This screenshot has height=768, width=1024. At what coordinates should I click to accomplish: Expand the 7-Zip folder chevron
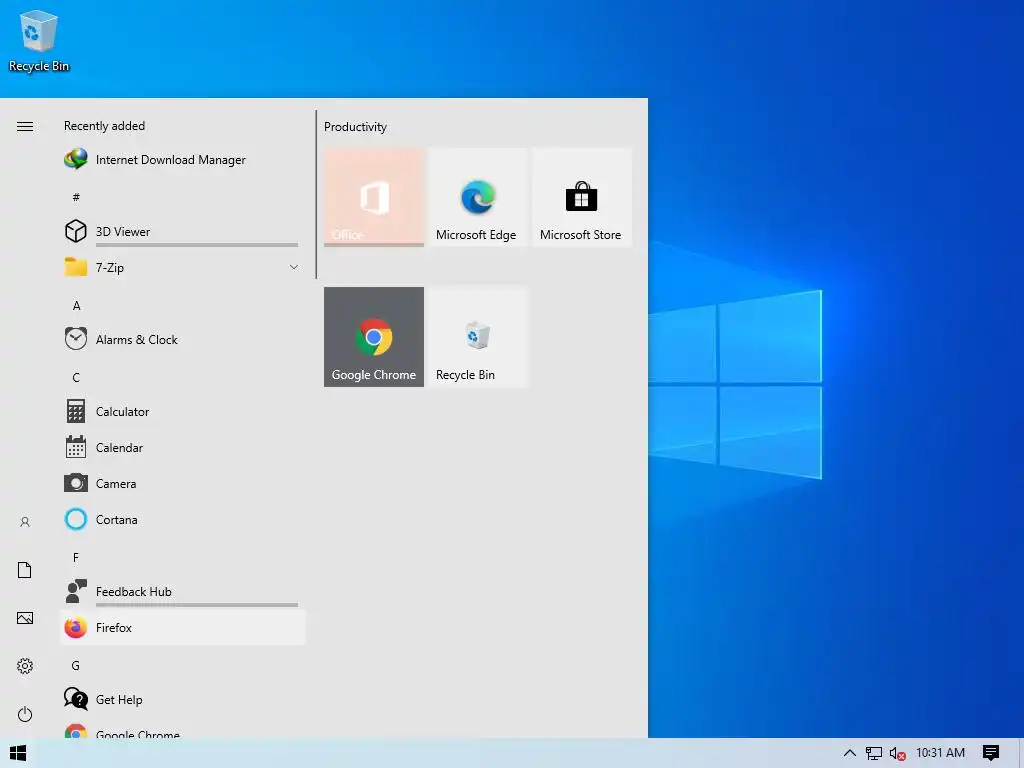tap(294, 267)
